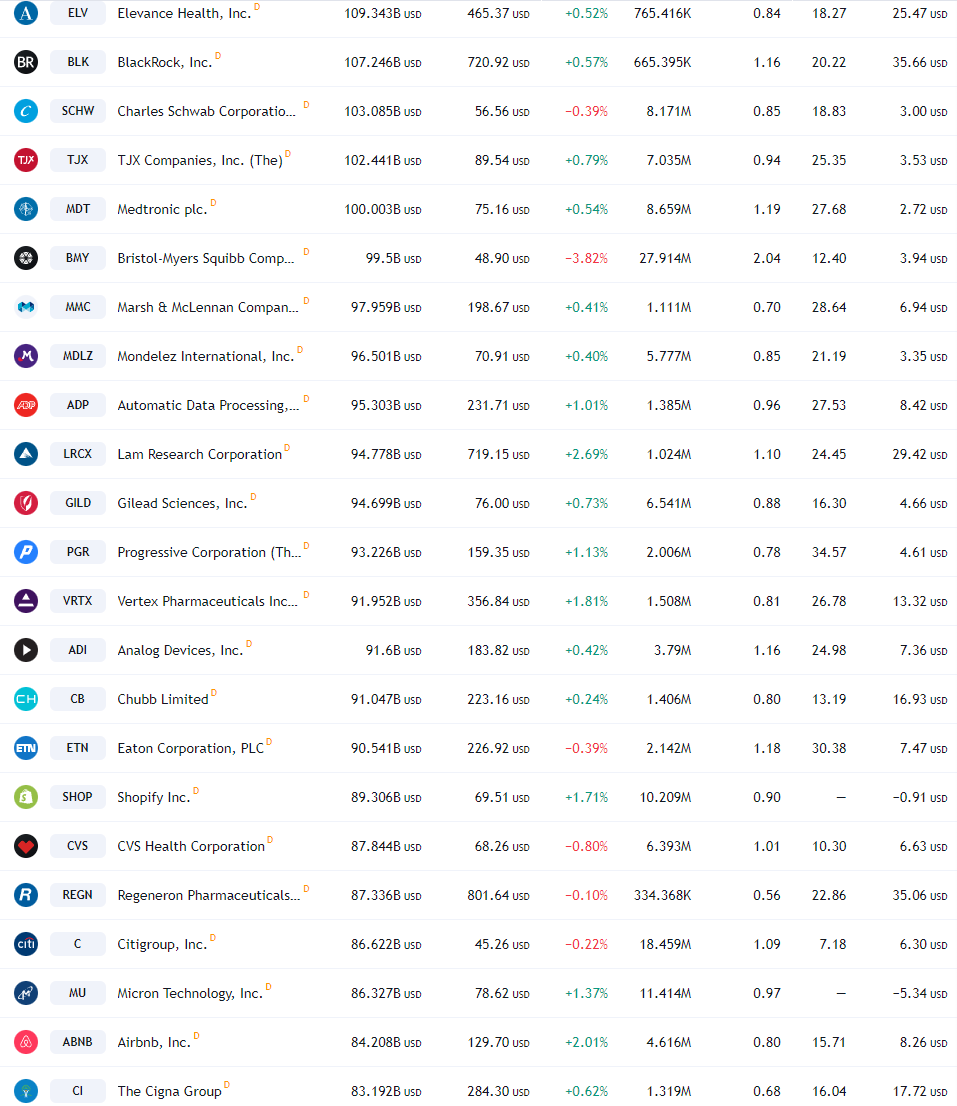This screenshot has width=957, height=1106.
Task: Open the BMY ticker symbol
Action: (78, 258)
